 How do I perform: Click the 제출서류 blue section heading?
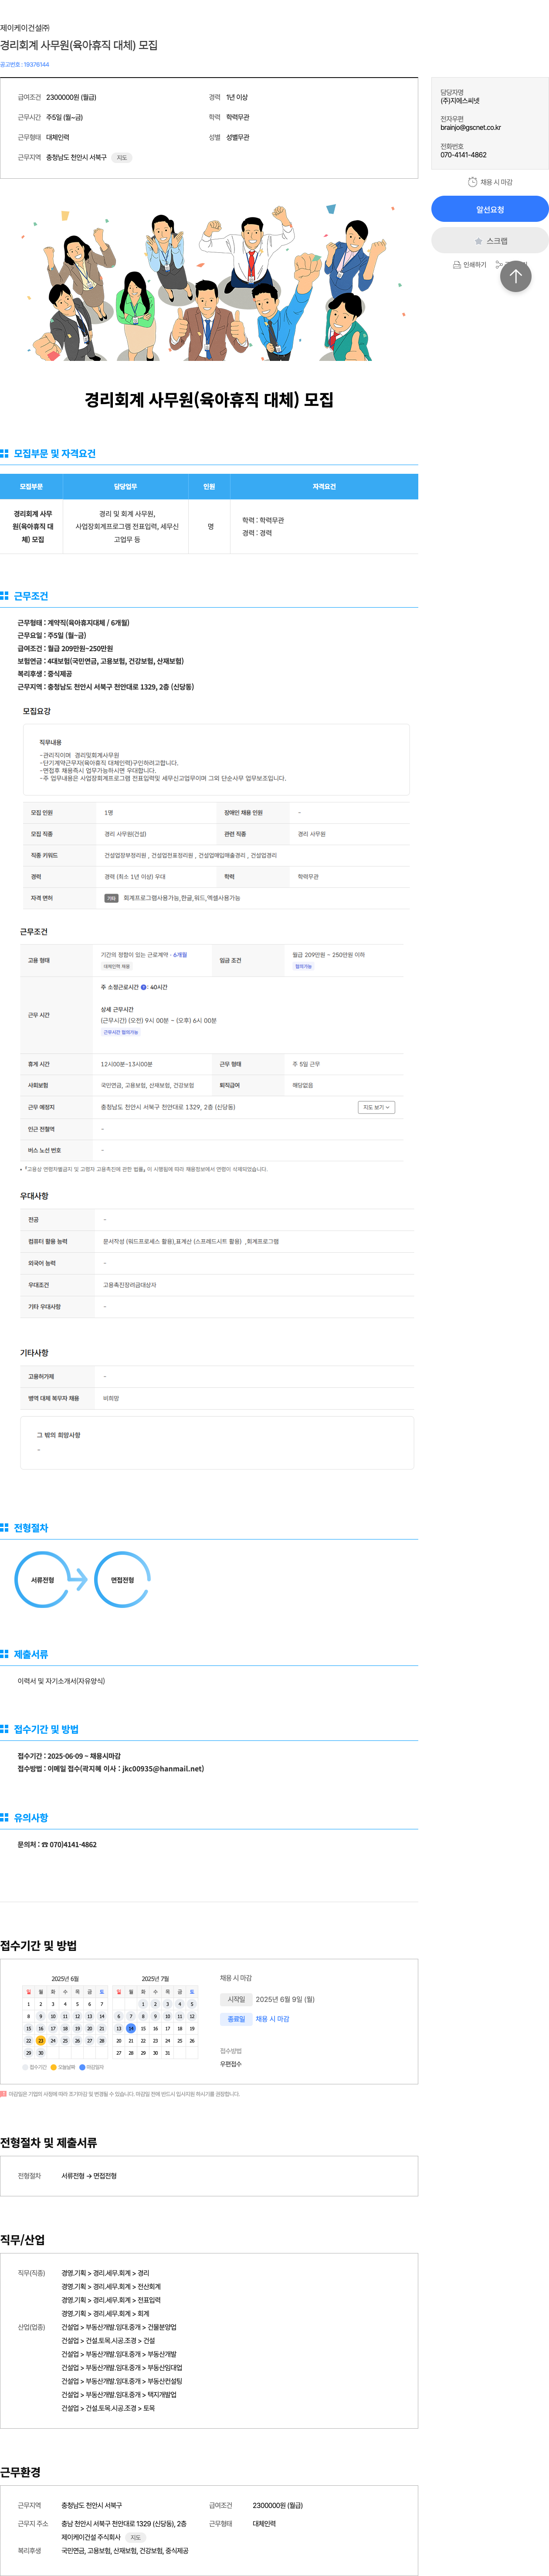coord(31,1654)
